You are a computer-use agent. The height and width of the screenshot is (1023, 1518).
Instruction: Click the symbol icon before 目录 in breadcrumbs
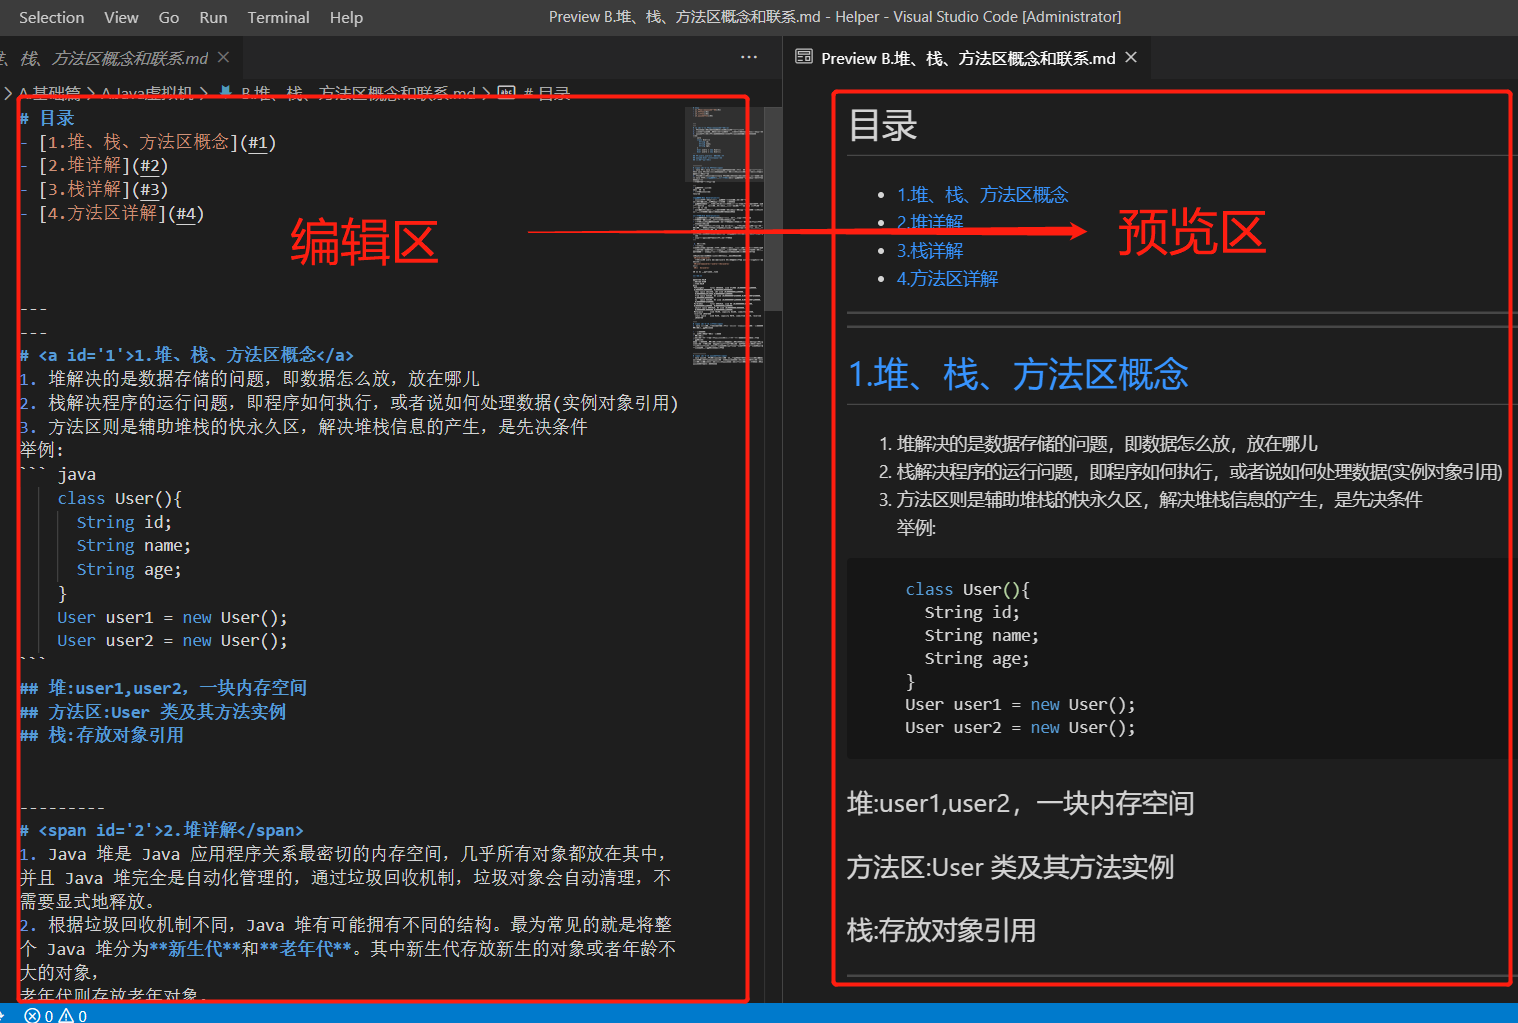click(507, 92)
